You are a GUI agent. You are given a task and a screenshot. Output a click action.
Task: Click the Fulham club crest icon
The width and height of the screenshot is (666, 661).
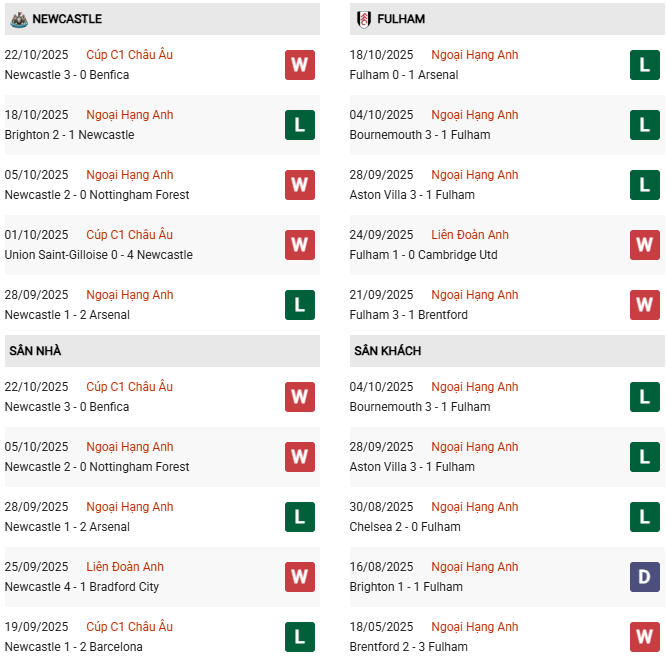pyautogui.click(x=363, y=19)
